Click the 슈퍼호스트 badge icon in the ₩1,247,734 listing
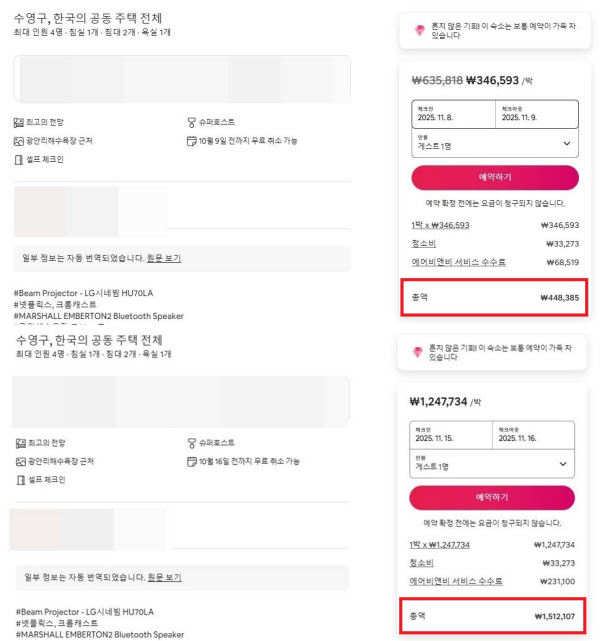600x641 pixels. click(191, 442)
